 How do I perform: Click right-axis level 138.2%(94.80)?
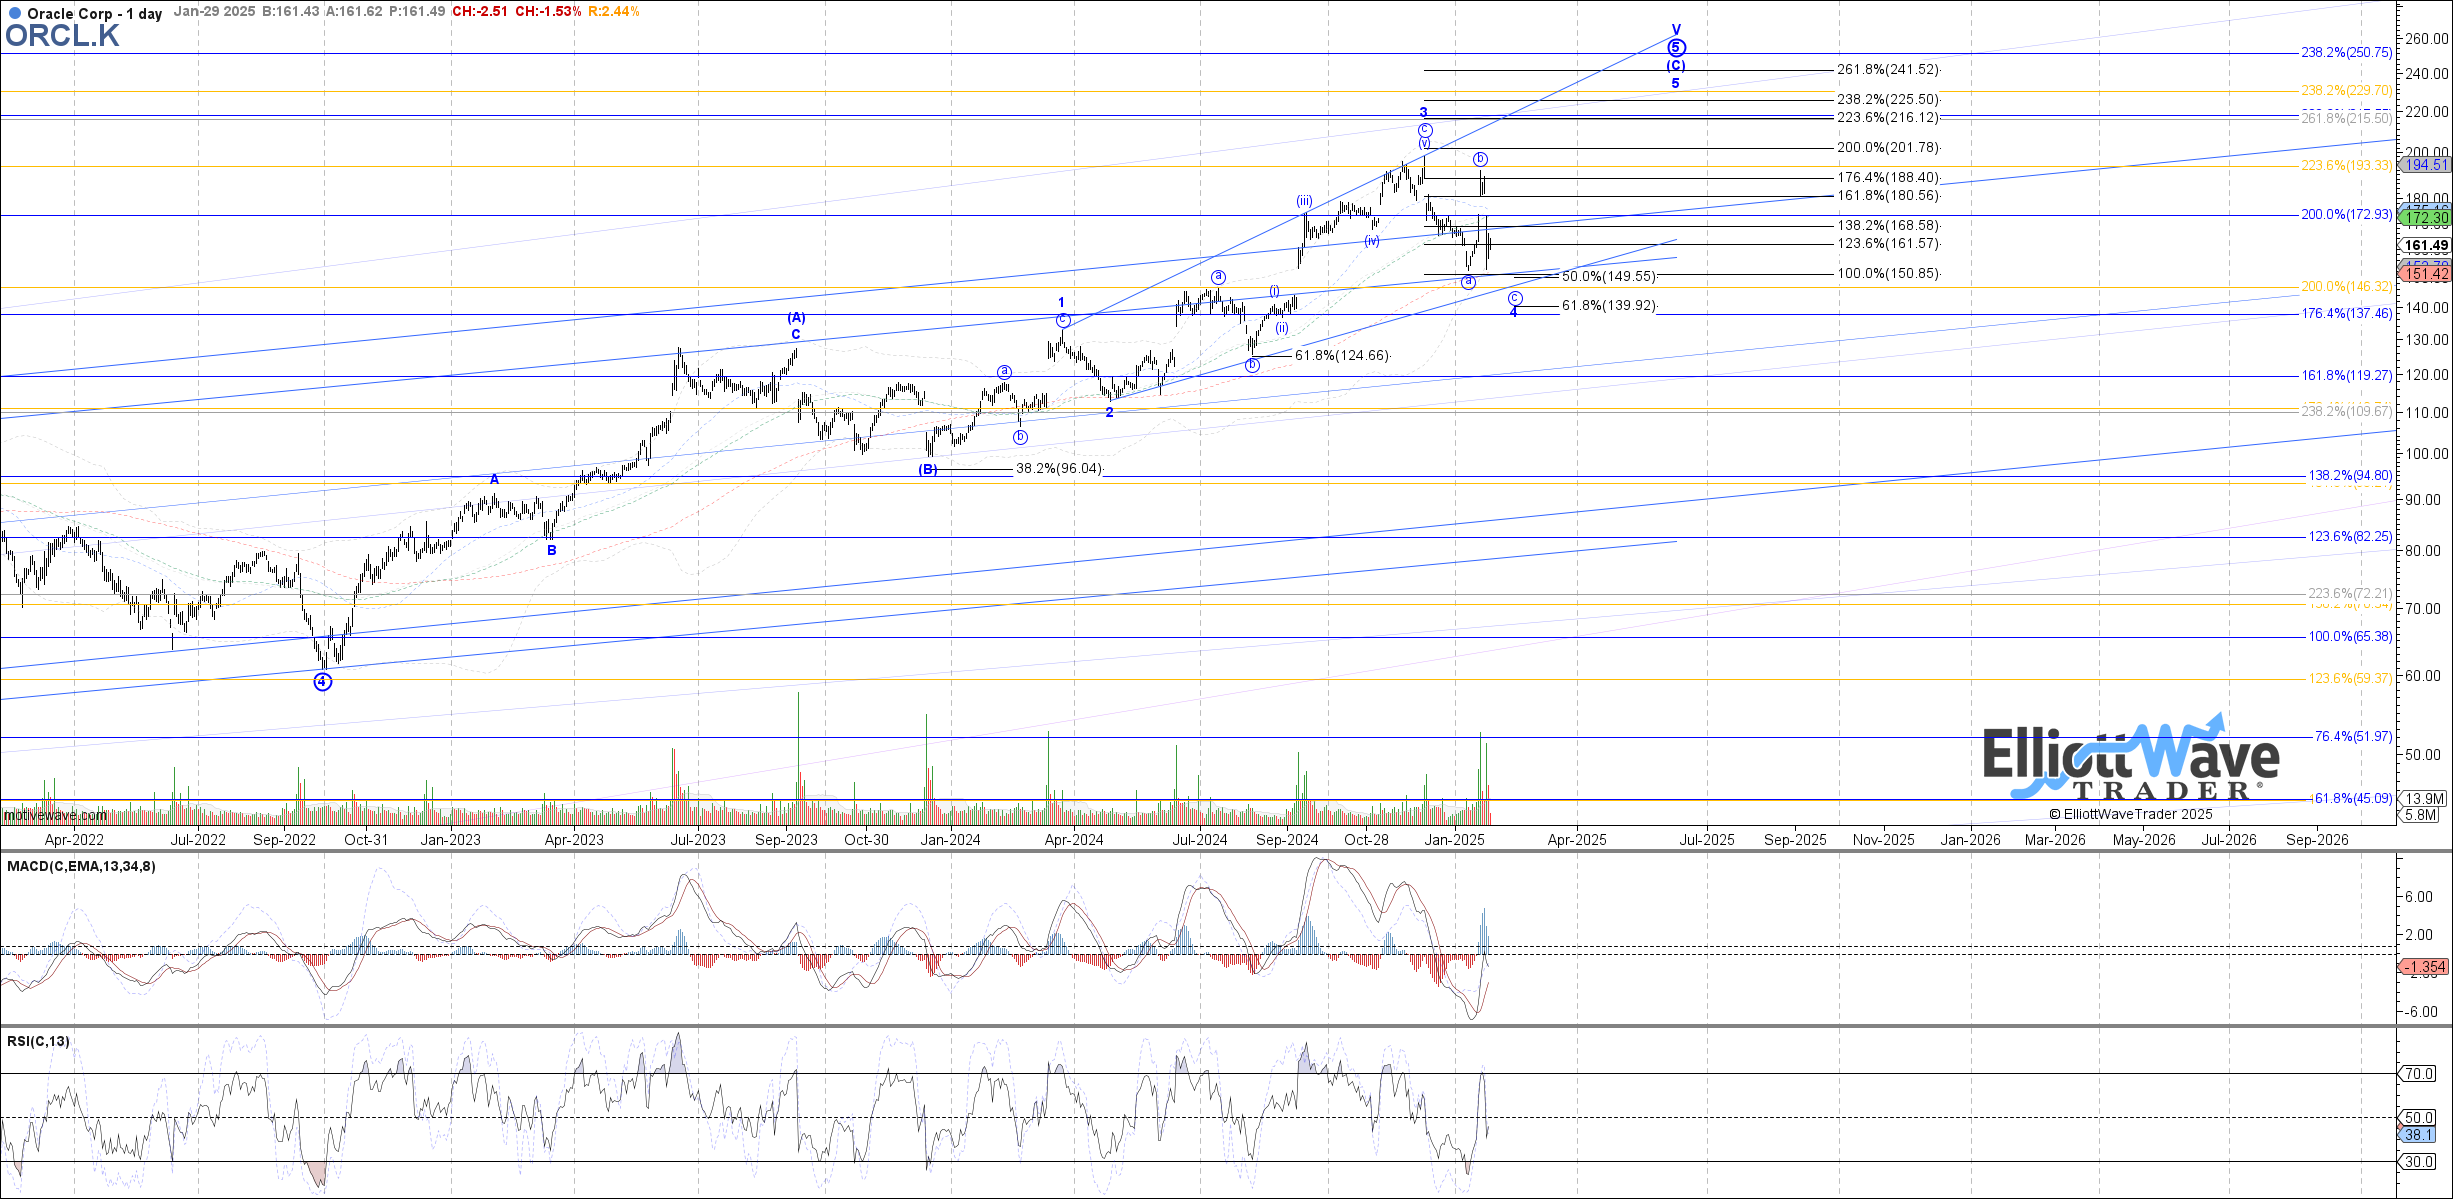coord(2350,476)
